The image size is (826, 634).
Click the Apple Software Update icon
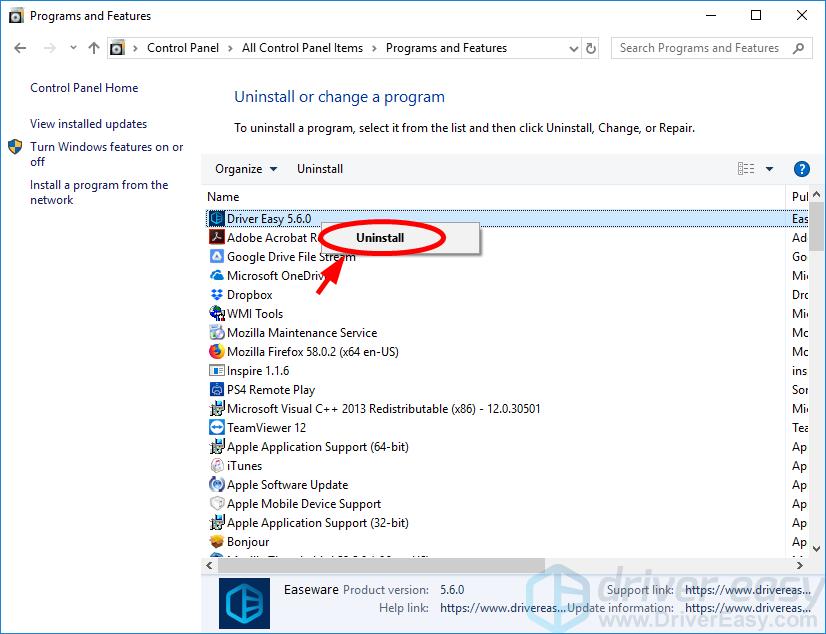[x=217, y=484]
